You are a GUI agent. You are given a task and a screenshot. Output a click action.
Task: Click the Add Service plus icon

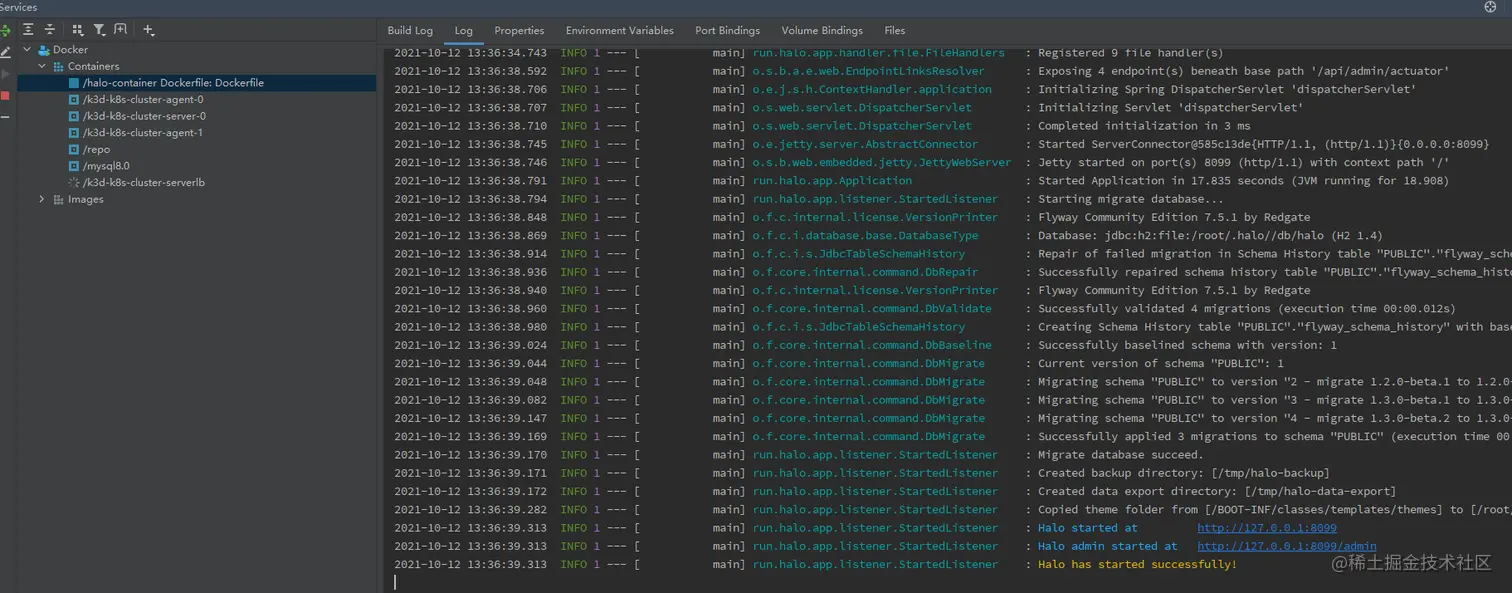pyautogui.click(x=149, y=30)
